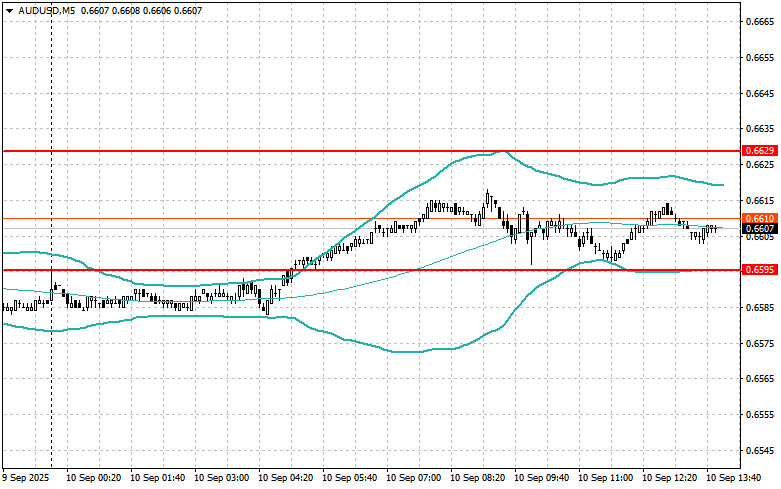Image resolution: width=781 pixels, height=489 pixels.
Task: Click the 10 Sep 12:20 time label
Action: pyautogui.click(x=669, y=478)
